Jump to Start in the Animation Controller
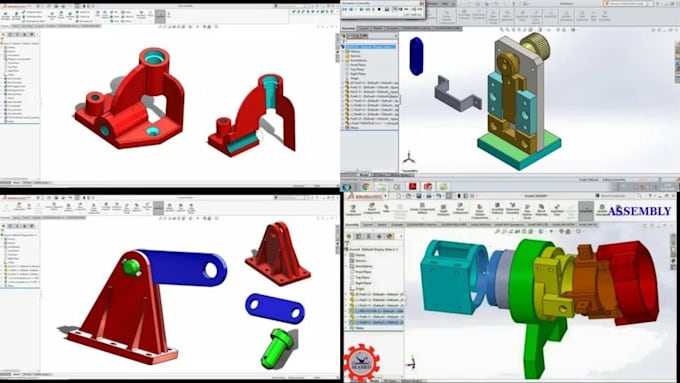 pos(344,9)
